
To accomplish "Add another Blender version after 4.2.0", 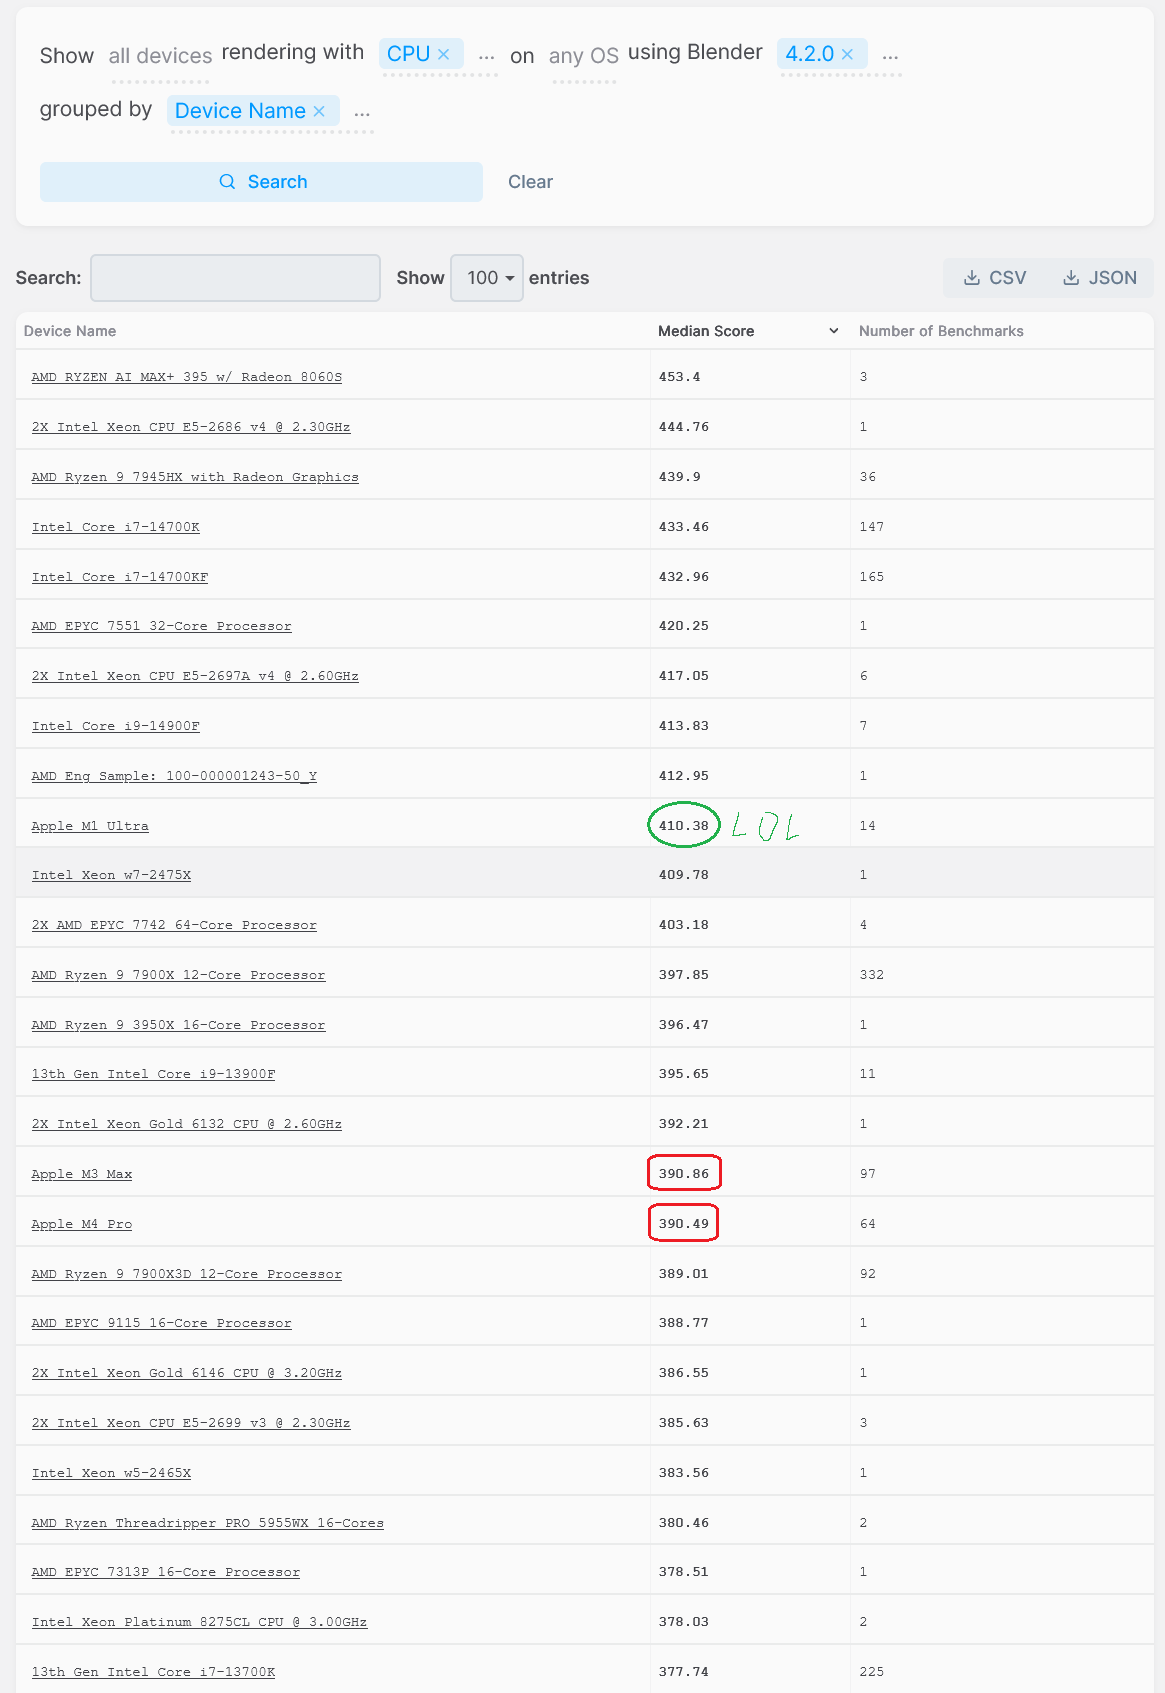I will point(890,56).
